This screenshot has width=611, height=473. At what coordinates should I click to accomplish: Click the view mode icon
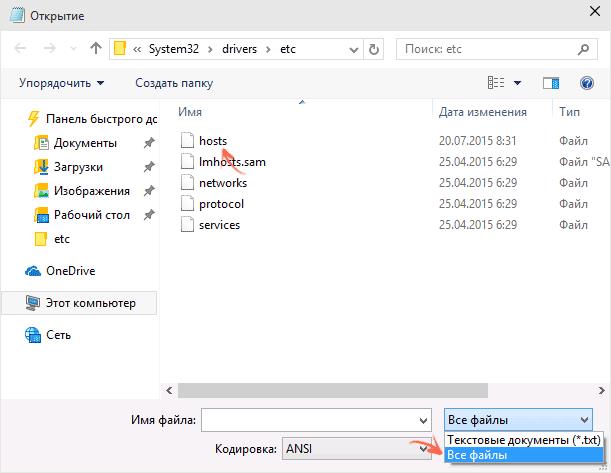496,83
